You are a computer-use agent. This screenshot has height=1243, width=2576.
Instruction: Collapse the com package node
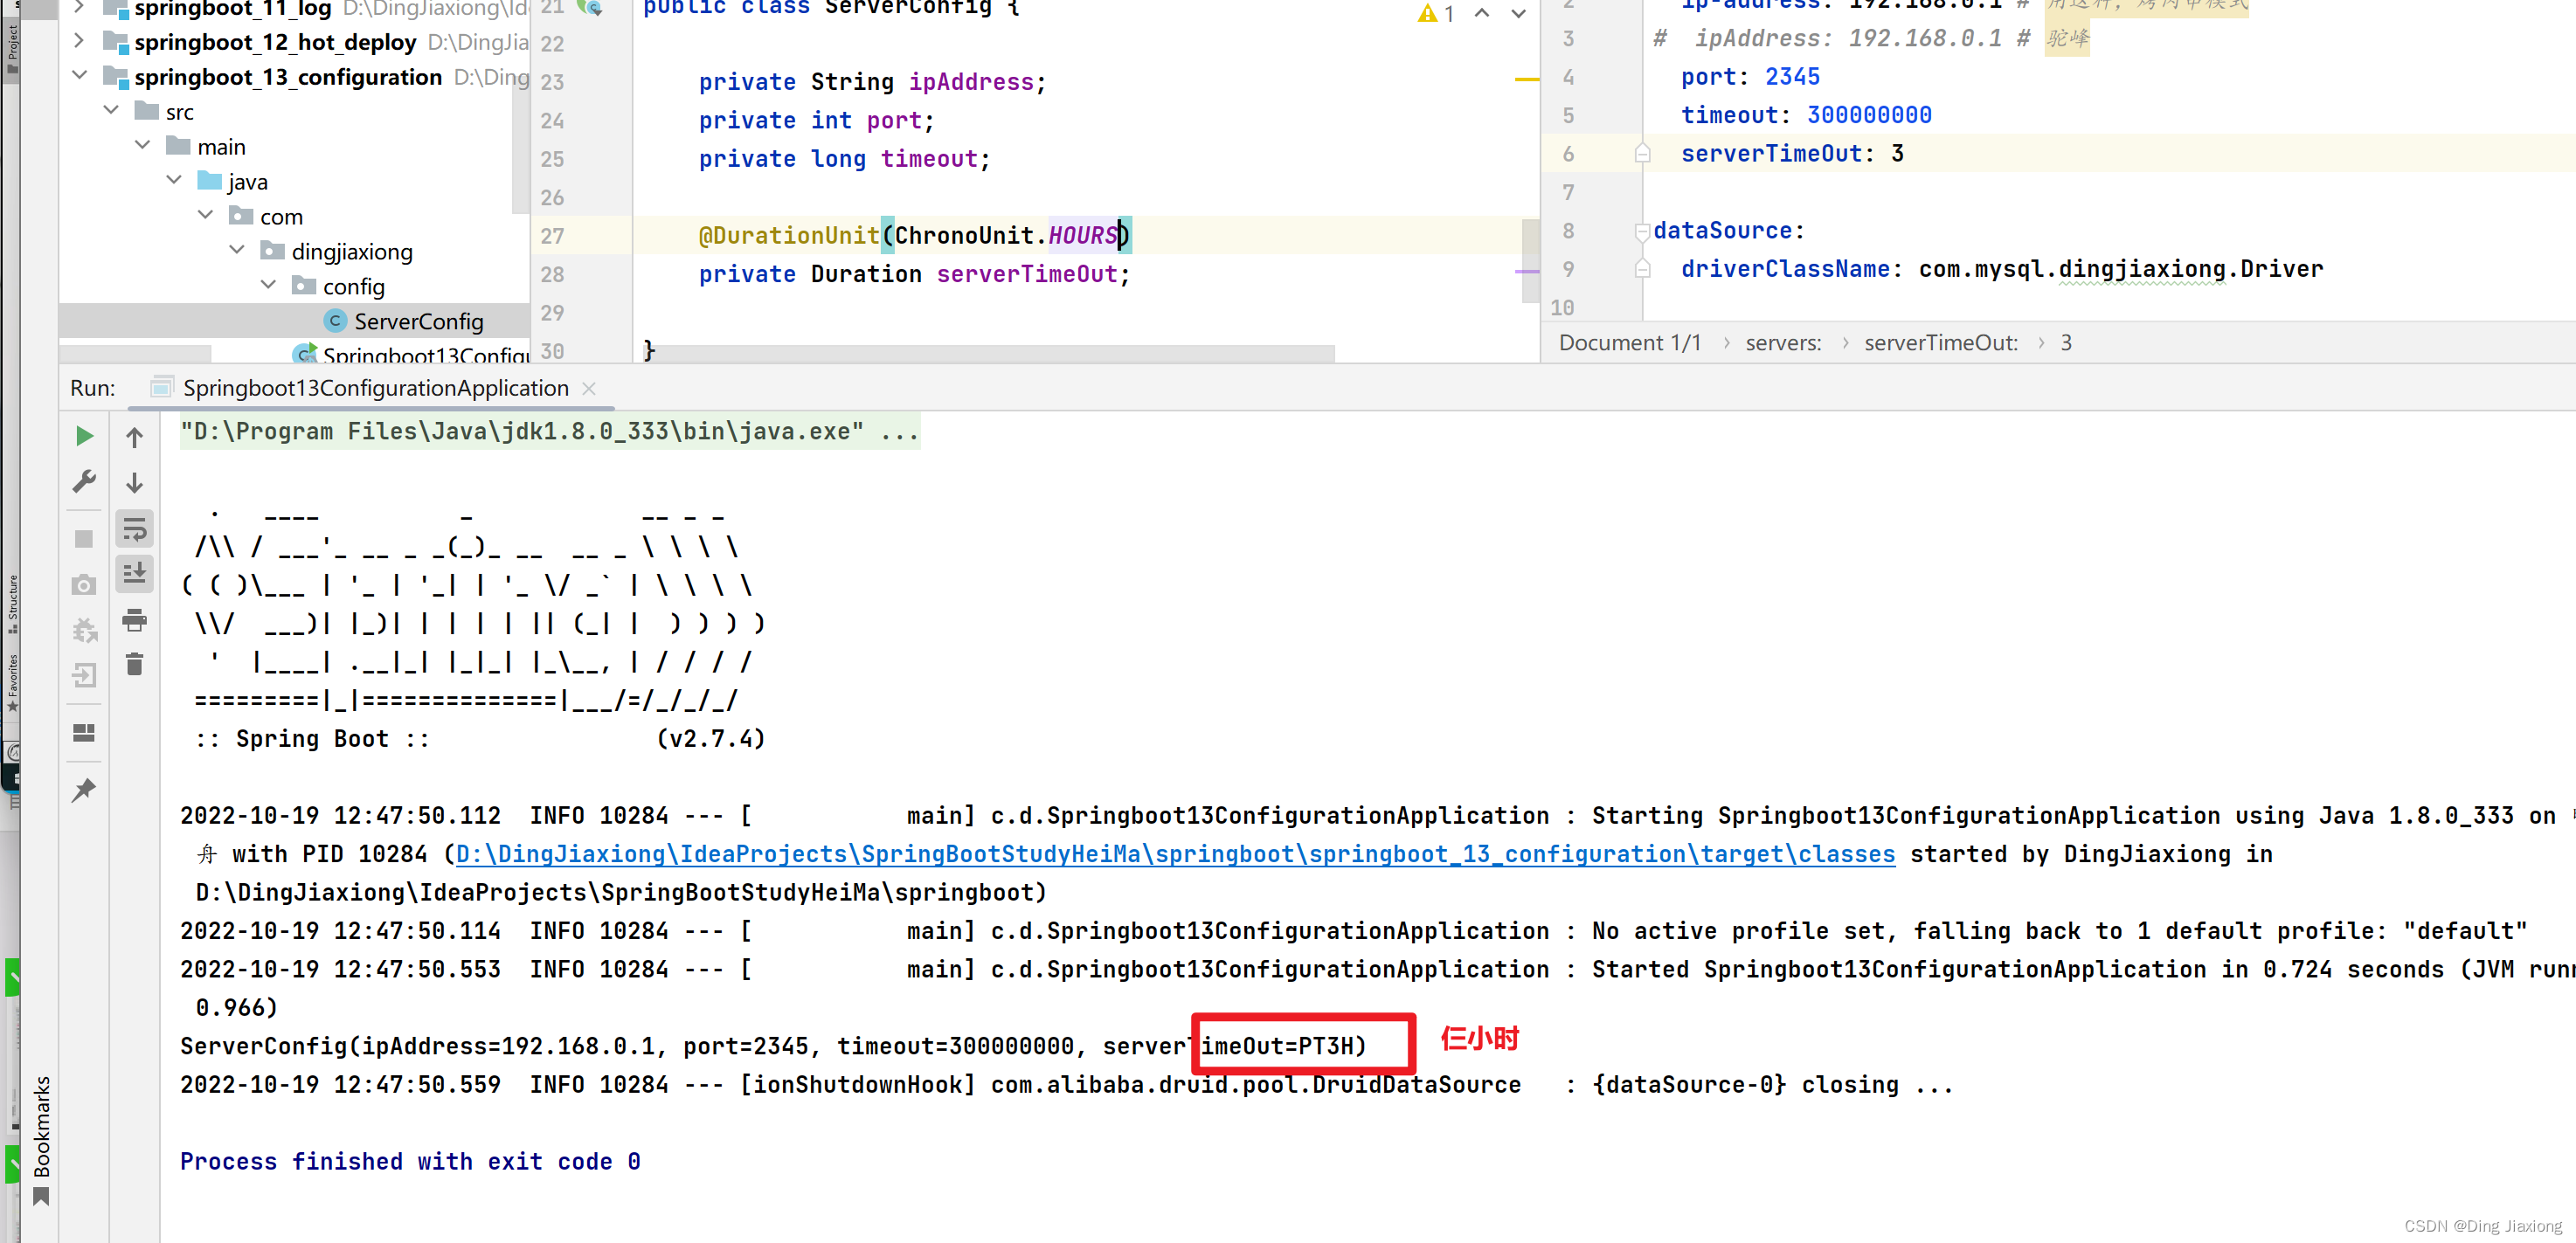(205, 216)
